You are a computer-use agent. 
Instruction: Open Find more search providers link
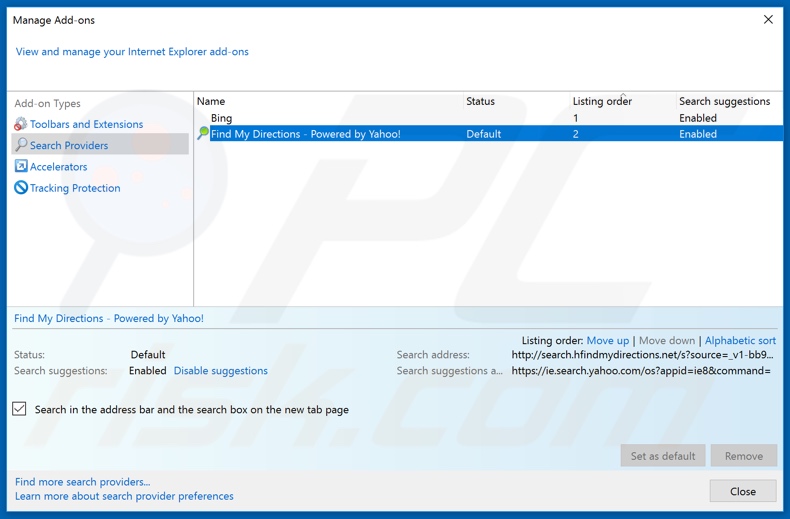click(83, 482)
